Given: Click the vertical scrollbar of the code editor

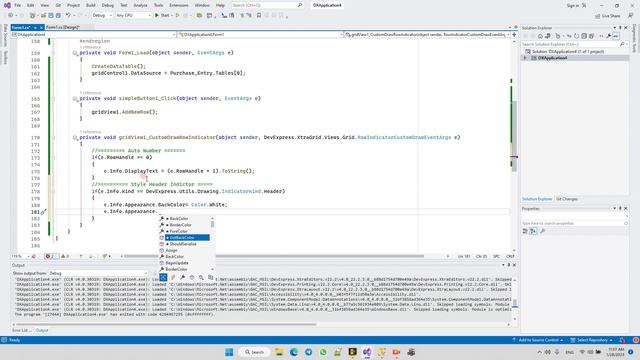Looking at the screenshot, I should coord(514,145).
